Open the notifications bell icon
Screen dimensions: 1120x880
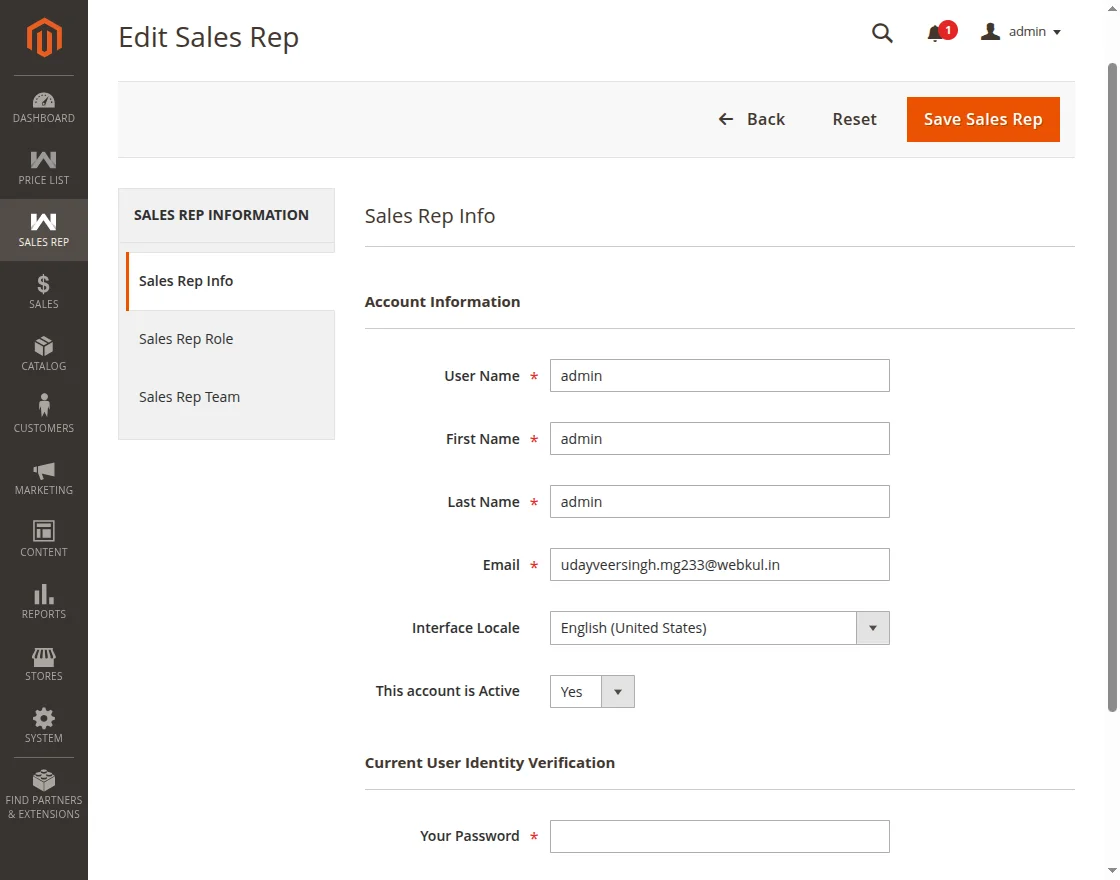coord(936,33)
